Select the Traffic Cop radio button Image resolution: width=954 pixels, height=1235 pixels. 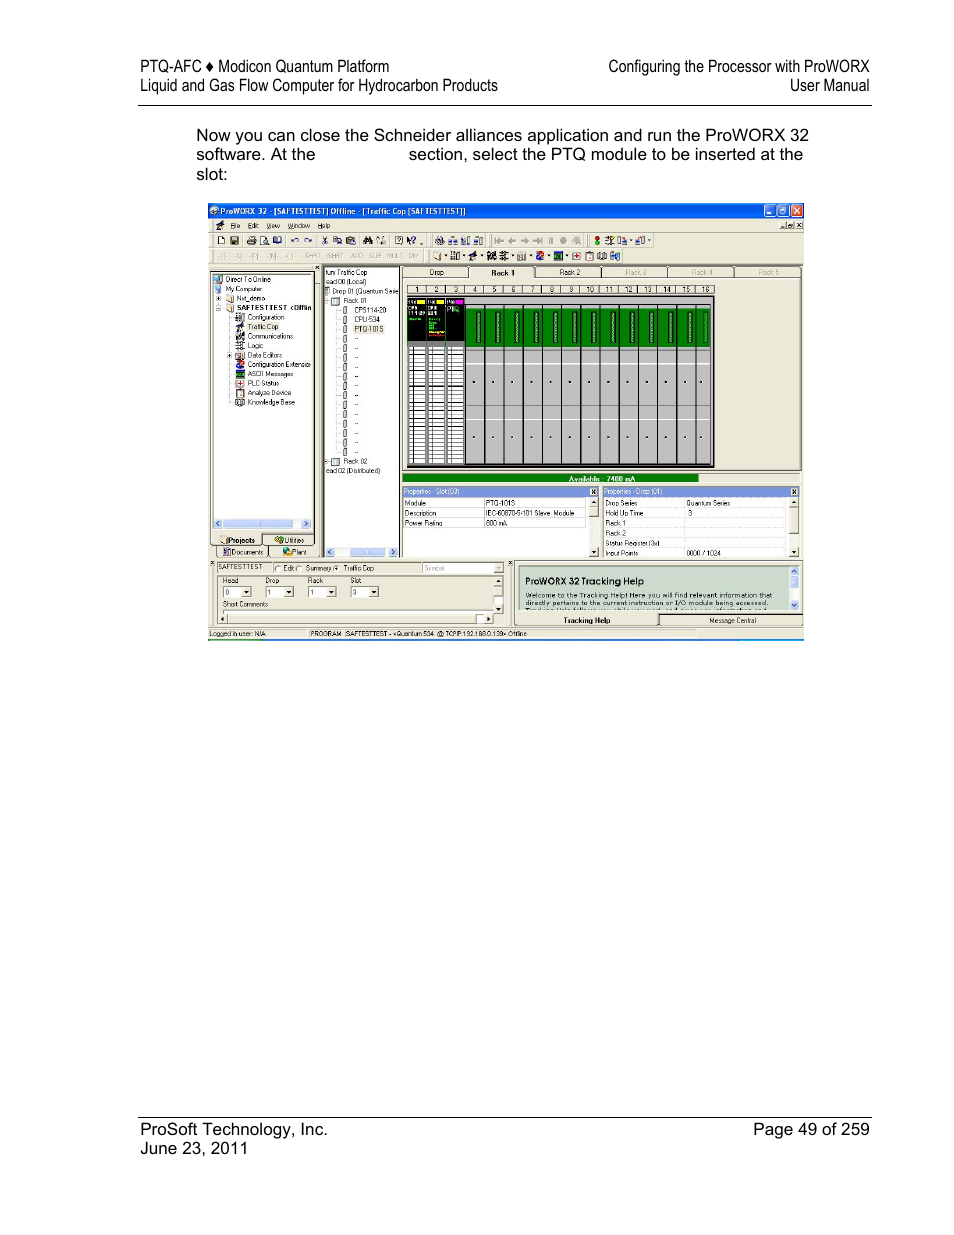pyautogui.click(x=337, y=568)
